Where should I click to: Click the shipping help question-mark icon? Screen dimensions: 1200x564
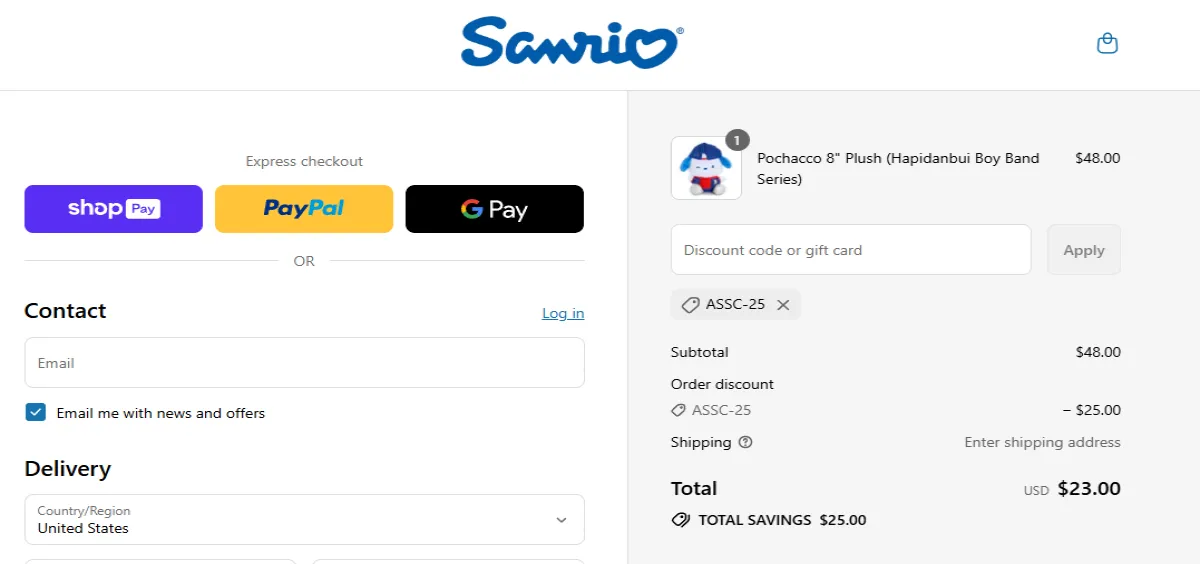point(745,442)
